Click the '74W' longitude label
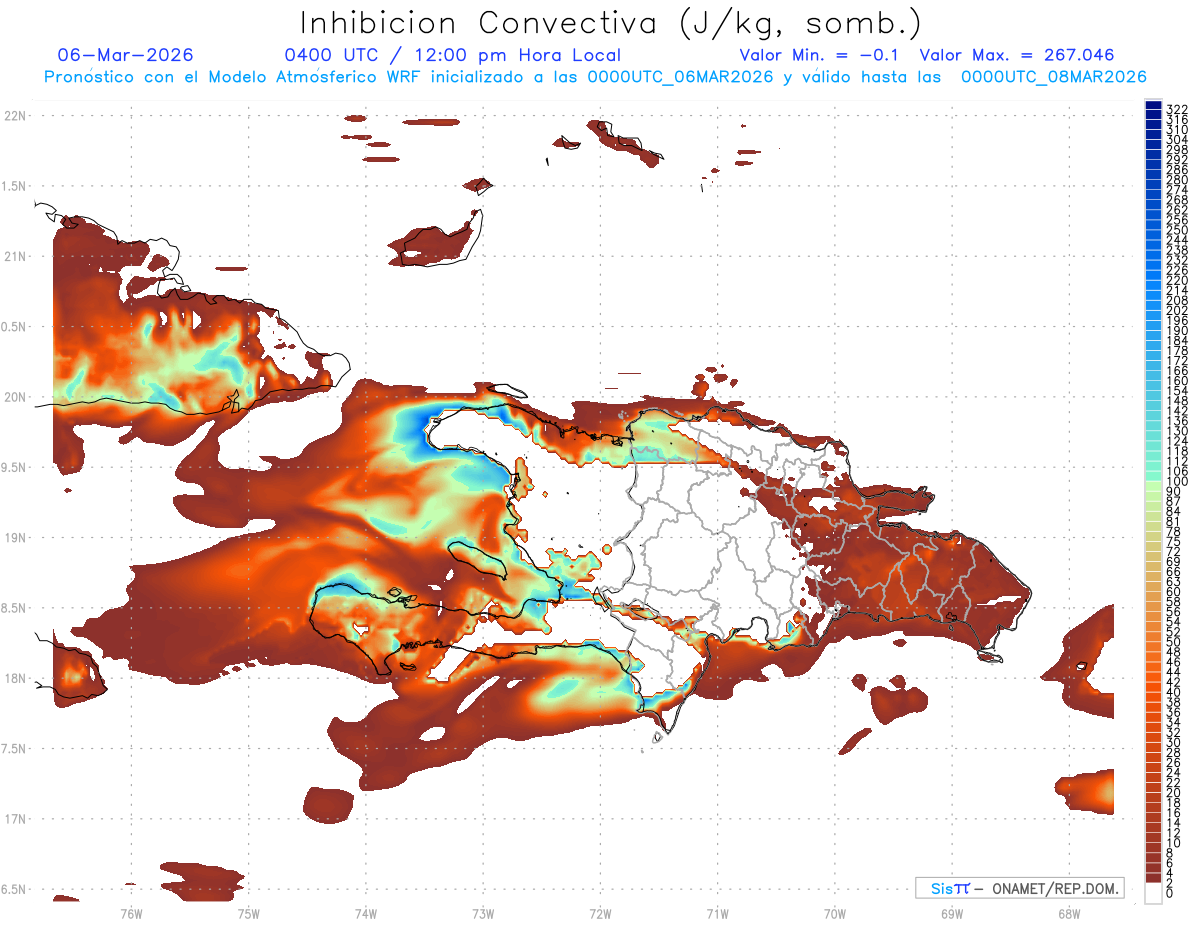Viewport: 1200px width, 927px height. [365, 913]
